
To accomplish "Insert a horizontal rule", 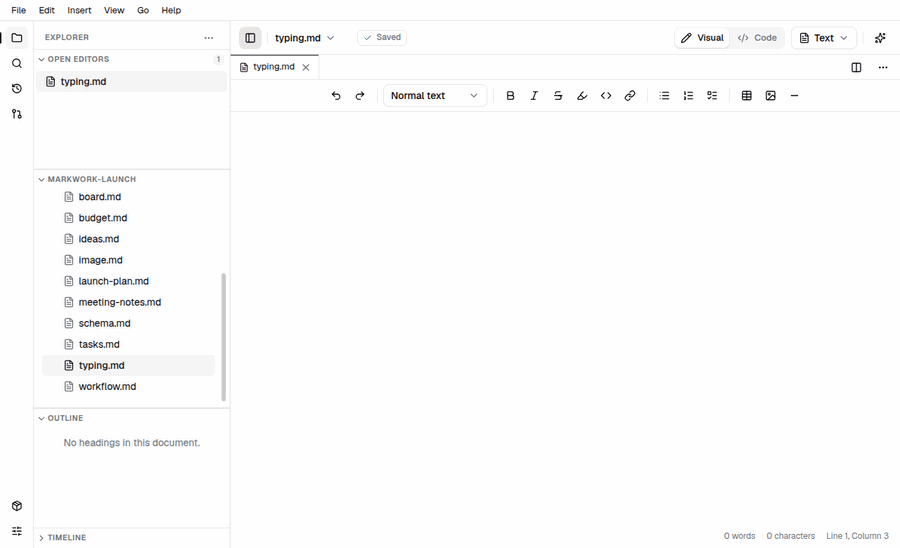I will click(x=794, y=96).
